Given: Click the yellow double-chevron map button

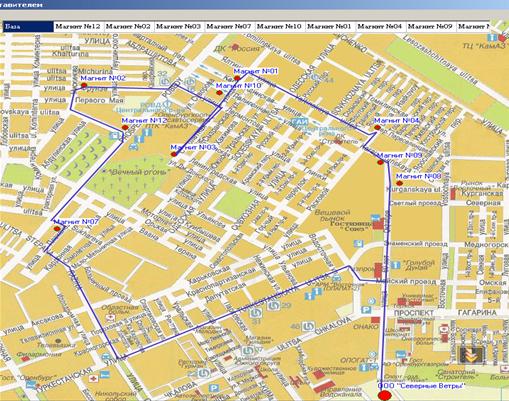Looking at the screenshot, I should point(471,355).
